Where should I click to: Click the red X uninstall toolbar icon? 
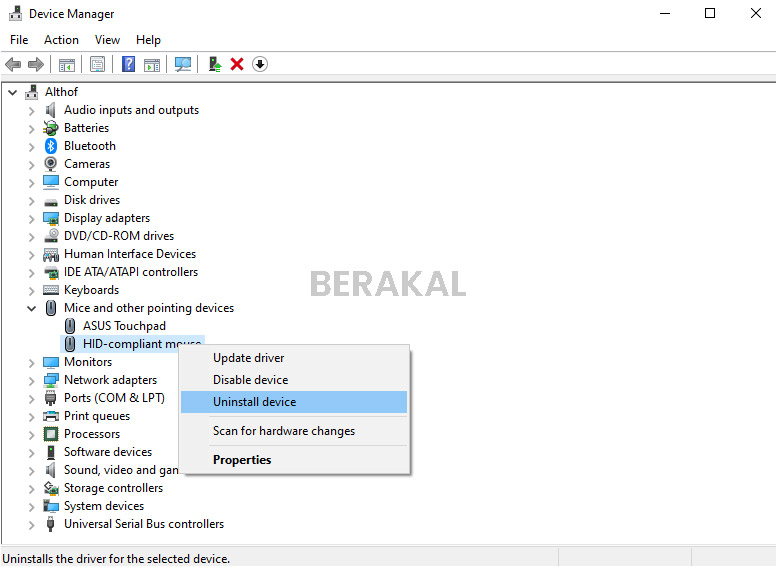click(237, 64)
